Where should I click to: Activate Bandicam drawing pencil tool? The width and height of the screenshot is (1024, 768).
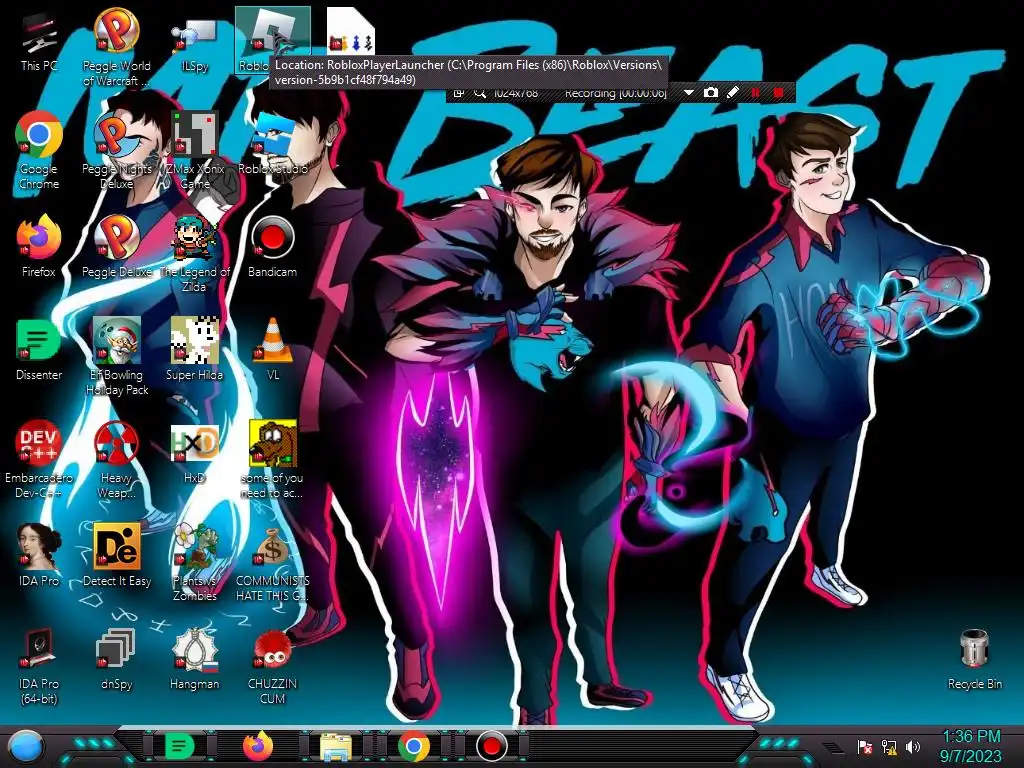[x=733, y=93]
